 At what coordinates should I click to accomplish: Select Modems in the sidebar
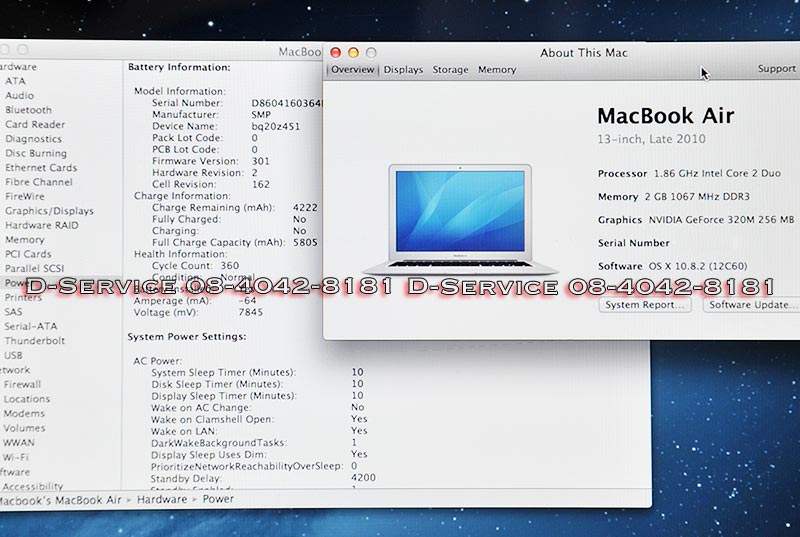(24, 414)
